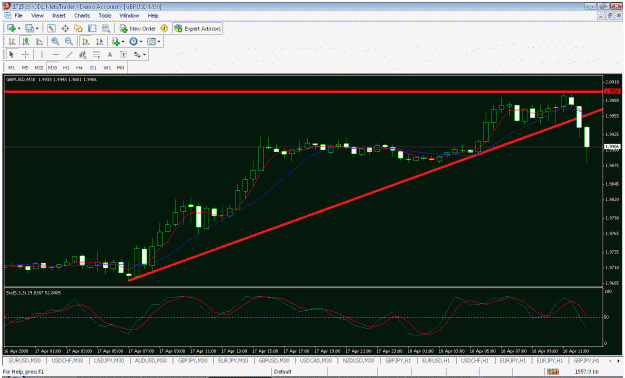
Task: Expand the Periods dropdown arrow
Action: (x=141, y=41)
